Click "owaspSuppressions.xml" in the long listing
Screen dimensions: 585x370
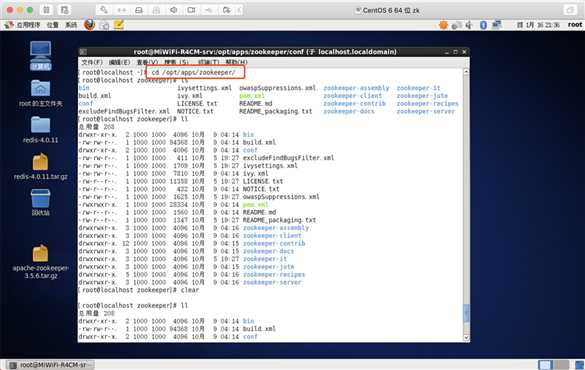(x=281, y=197)
